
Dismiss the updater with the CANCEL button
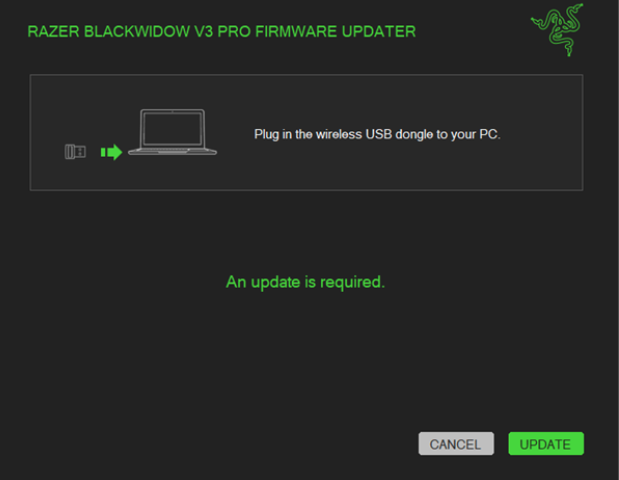[x=456, y=443]
